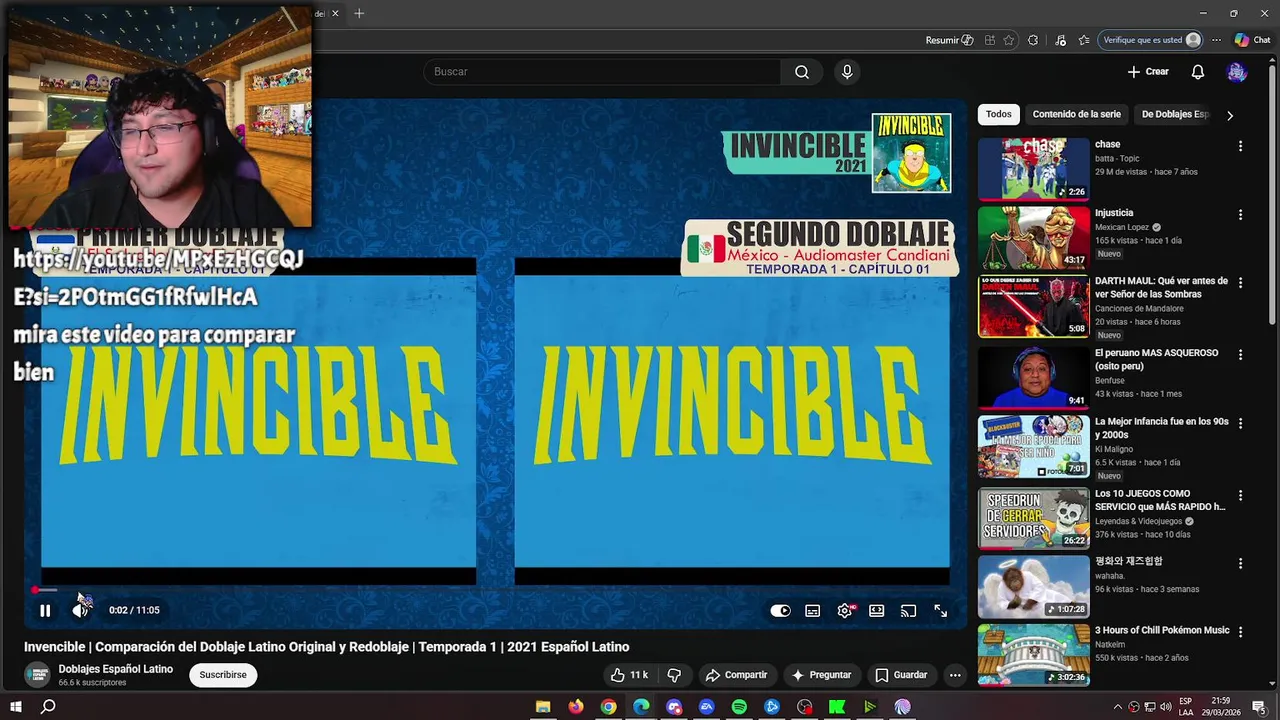1280x720 pixels.
Task: Open options for DARTH MAUL video
Action: pyautogui.click(x=1240, y=283)
